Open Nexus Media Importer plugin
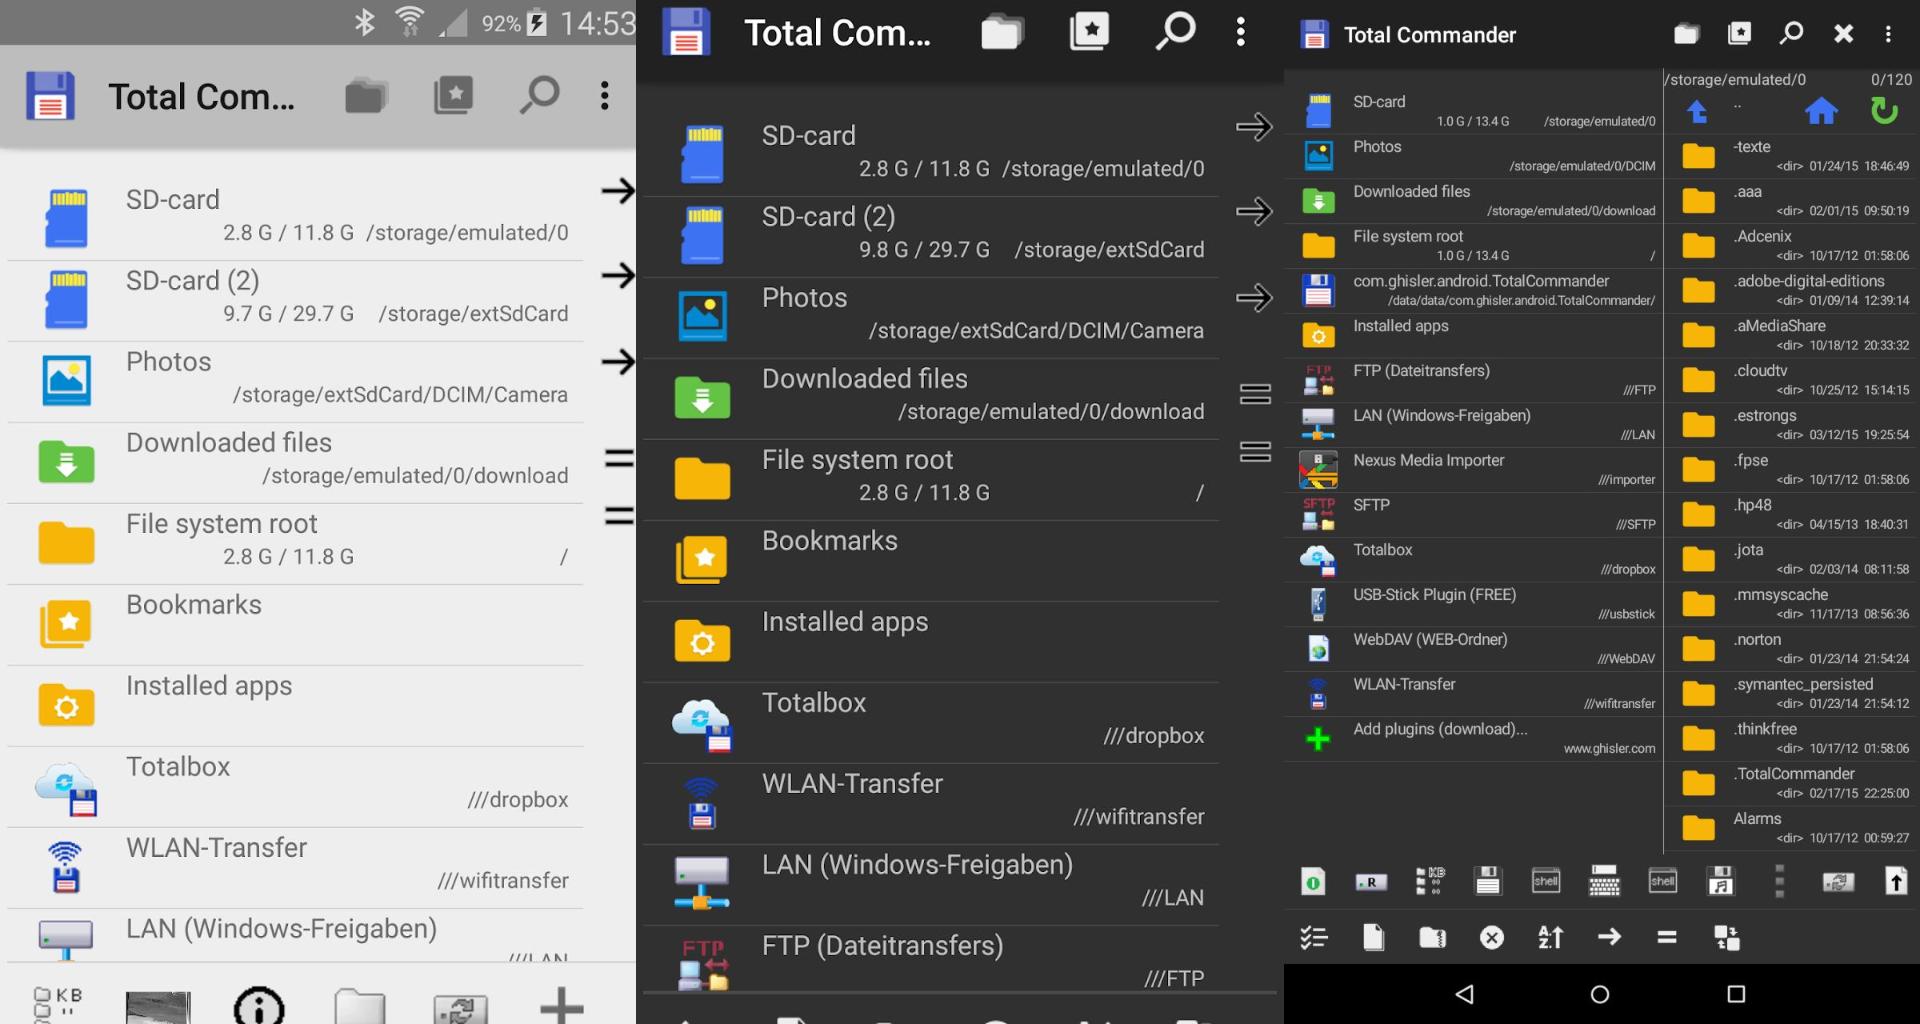 [1475, 469]
